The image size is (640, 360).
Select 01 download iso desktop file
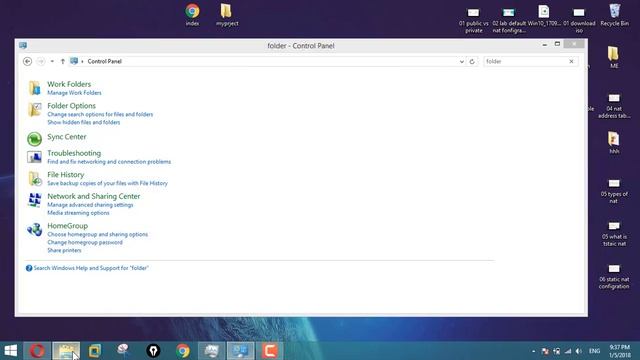pyautogui.click(x=579, y=20)
